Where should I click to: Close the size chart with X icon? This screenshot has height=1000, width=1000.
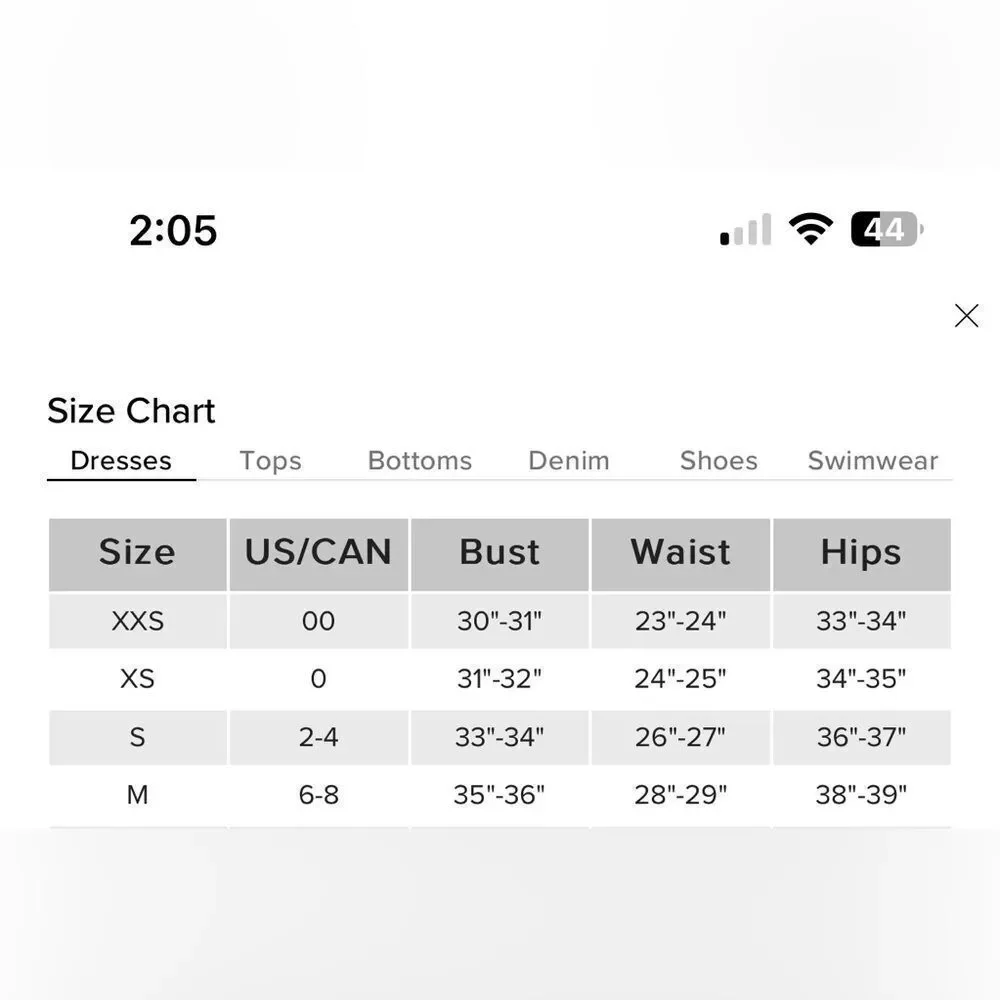click(x=966, y=316)
